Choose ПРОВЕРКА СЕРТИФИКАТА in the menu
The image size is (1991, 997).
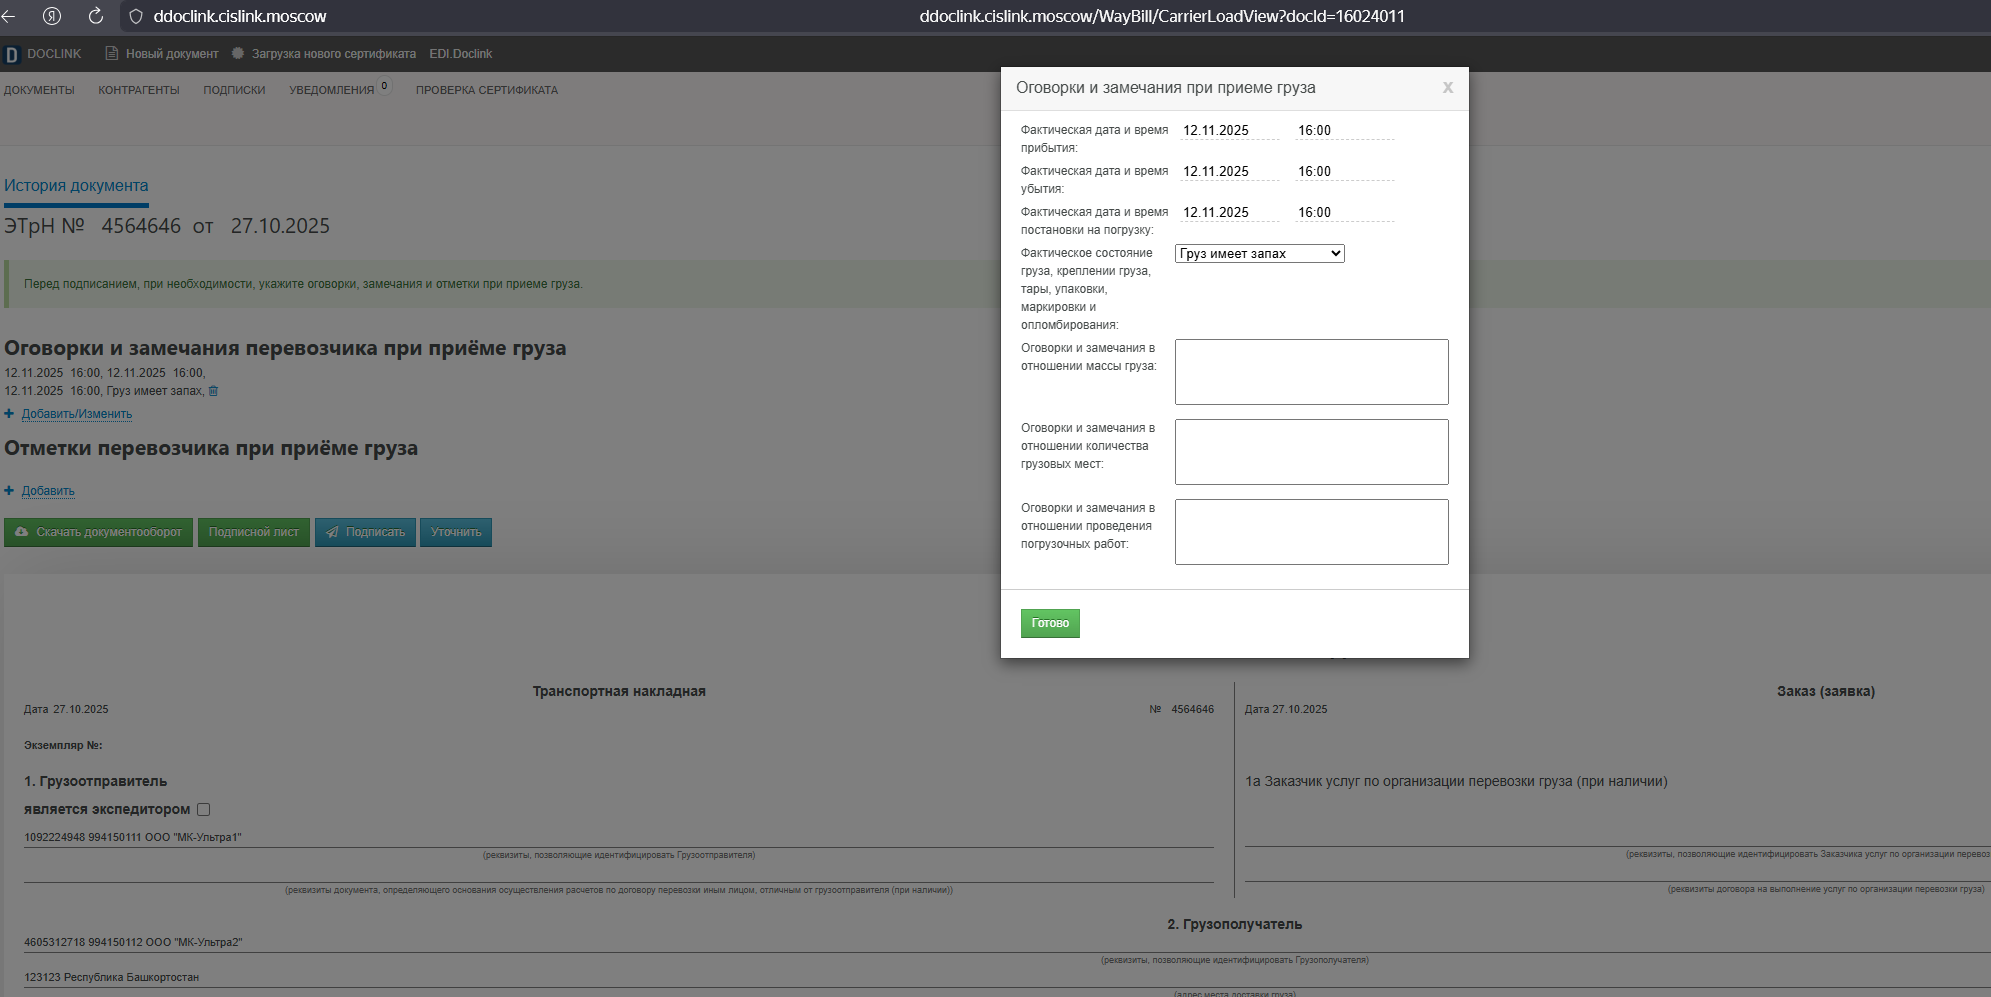[x=487, y=90]
